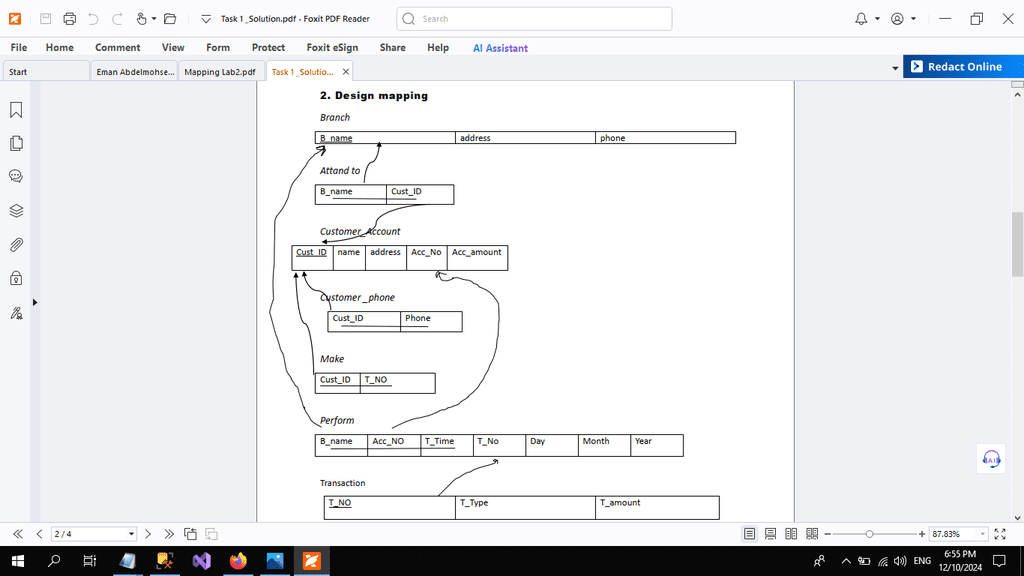The height and width of the screenshot is (576, 1024).
Task: Open the Form tab
Action: [x=217, y=48]
